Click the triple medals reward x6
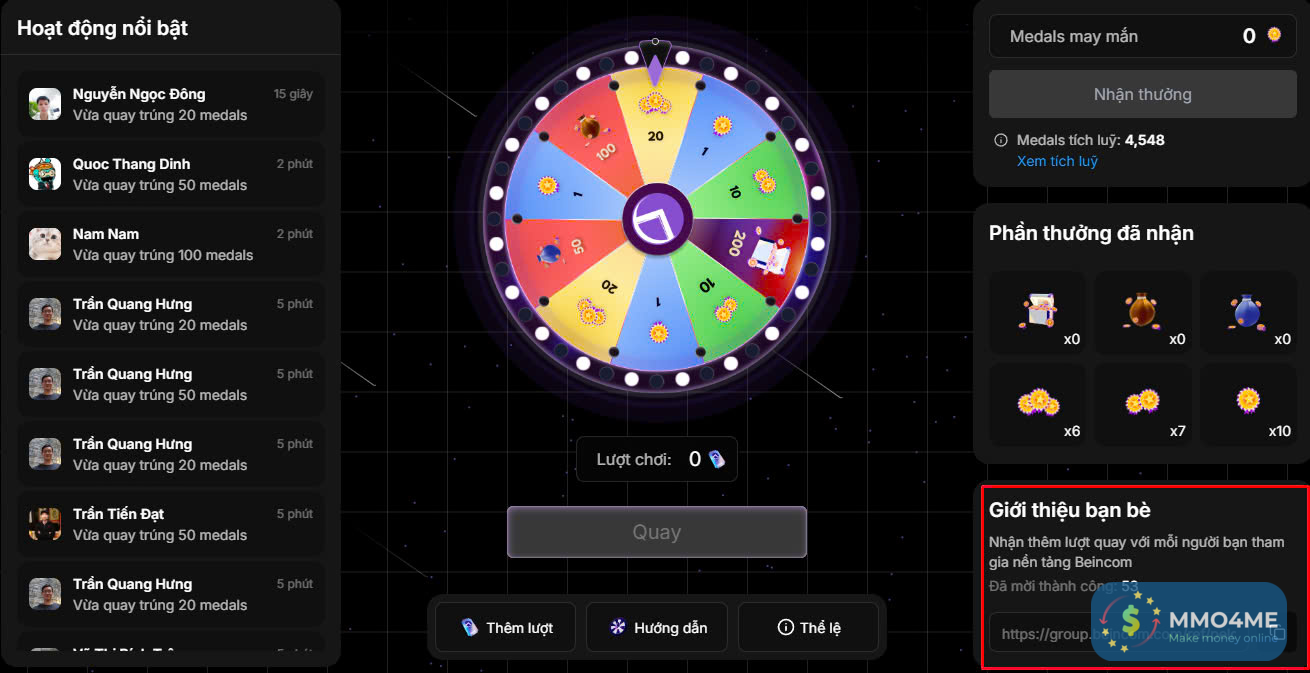This screenshot has height=673, width=1310. [x=1037, y=404]
